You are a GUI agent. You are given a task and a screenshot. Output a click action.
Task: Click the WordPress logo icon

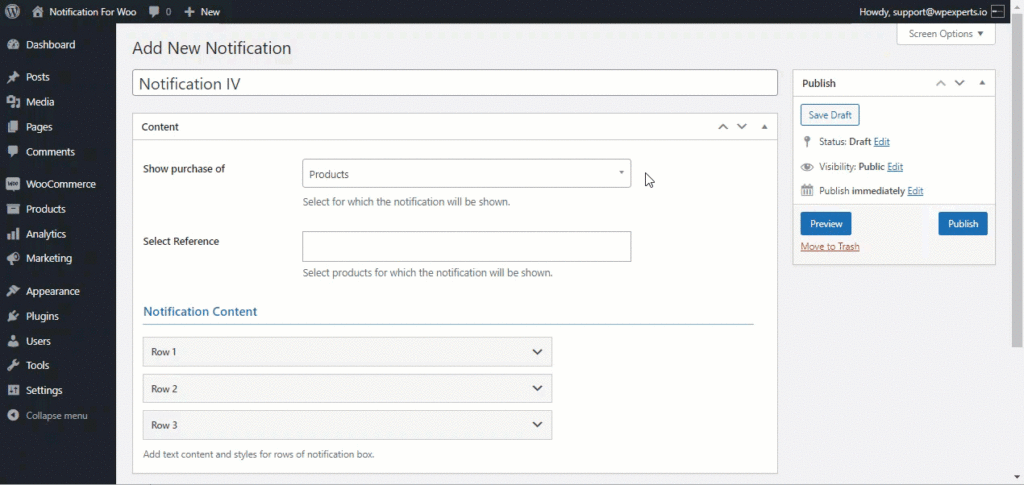pyautogui.click(x=12, y=12)
